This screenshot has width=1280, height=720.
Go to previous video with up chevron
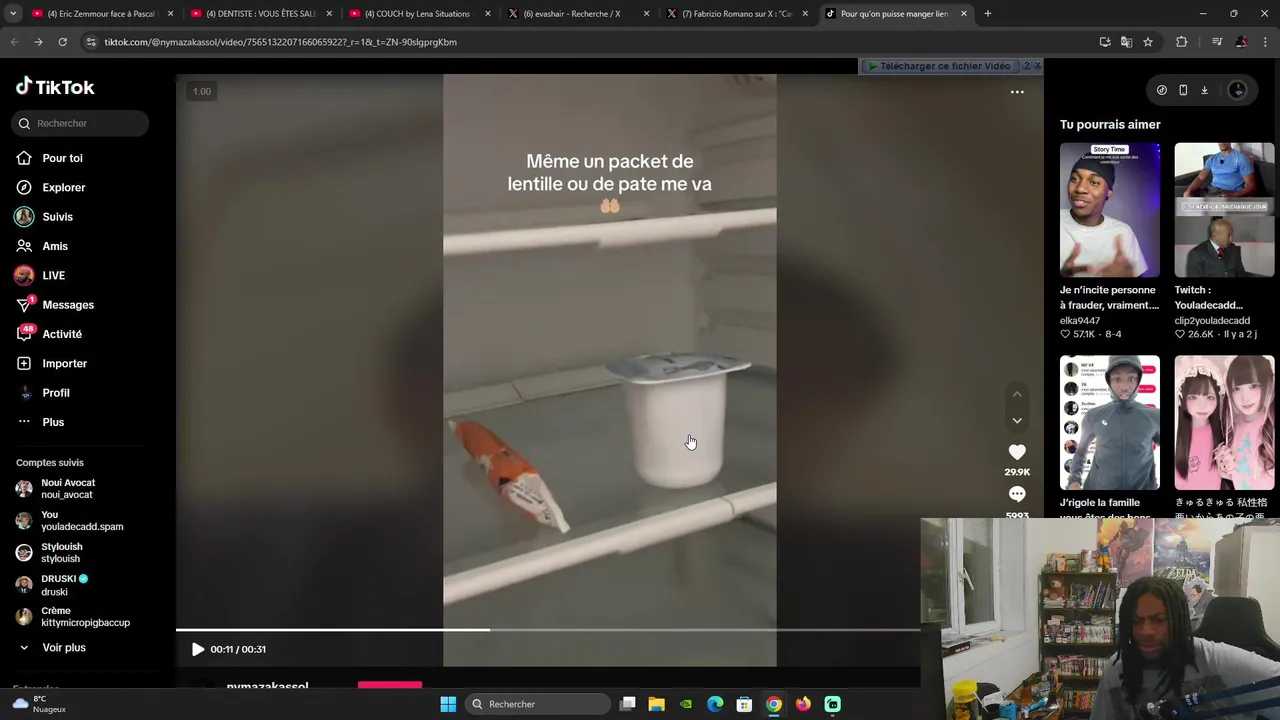(x=1017, y=394)
